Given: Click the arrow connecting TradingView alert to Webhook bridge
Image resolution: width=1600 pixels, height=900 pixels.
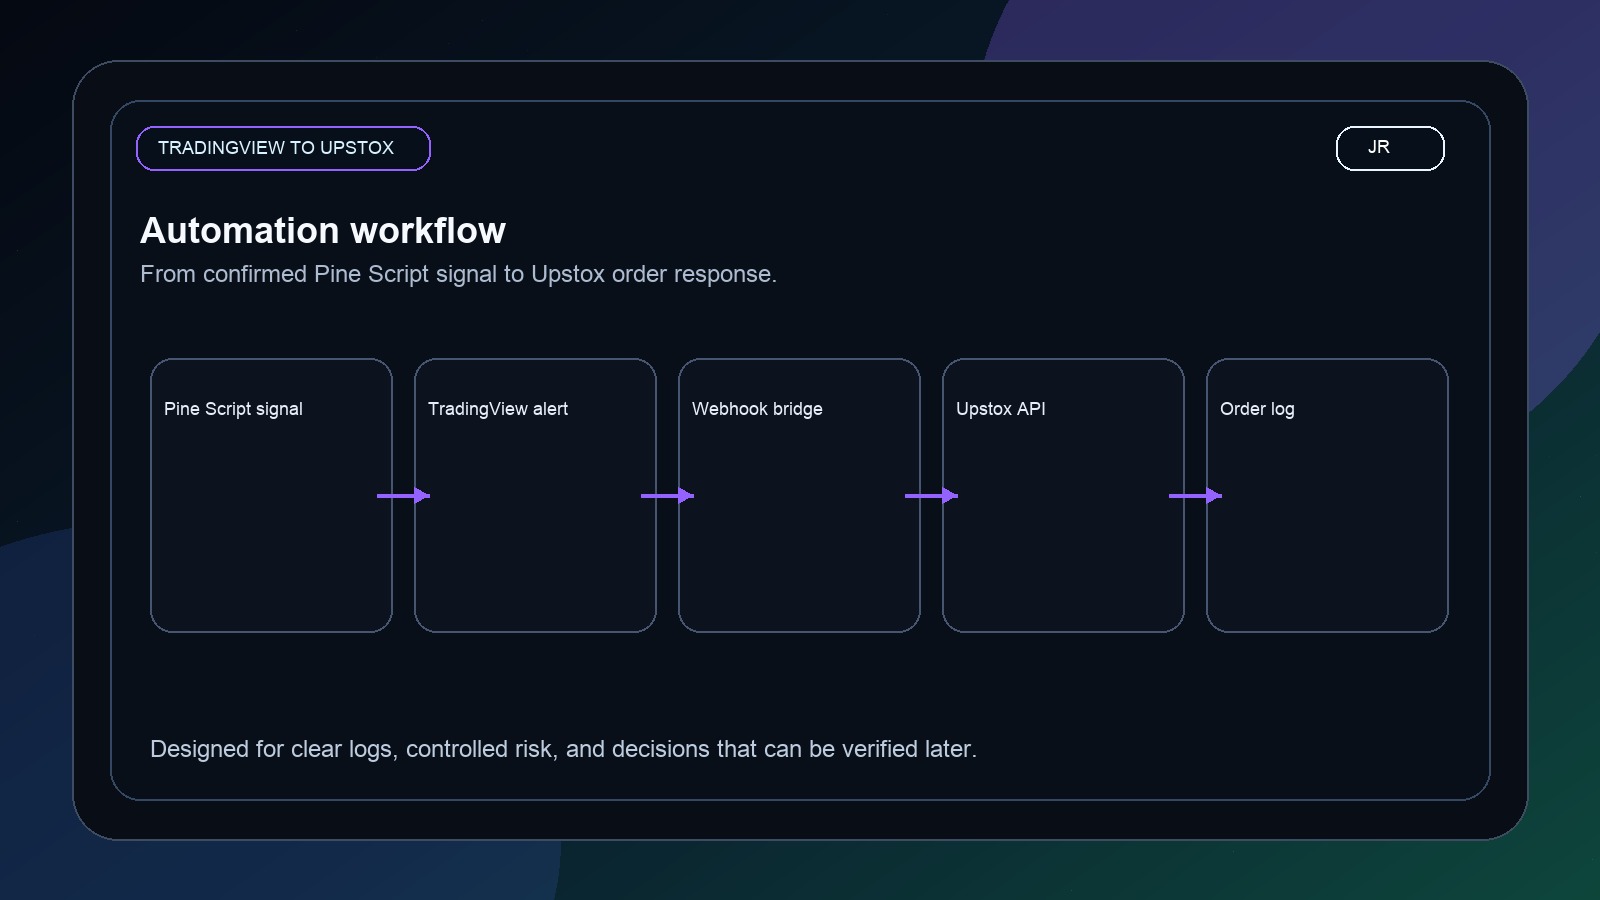Looking at the screenshot, I should (x=667, y=495).
